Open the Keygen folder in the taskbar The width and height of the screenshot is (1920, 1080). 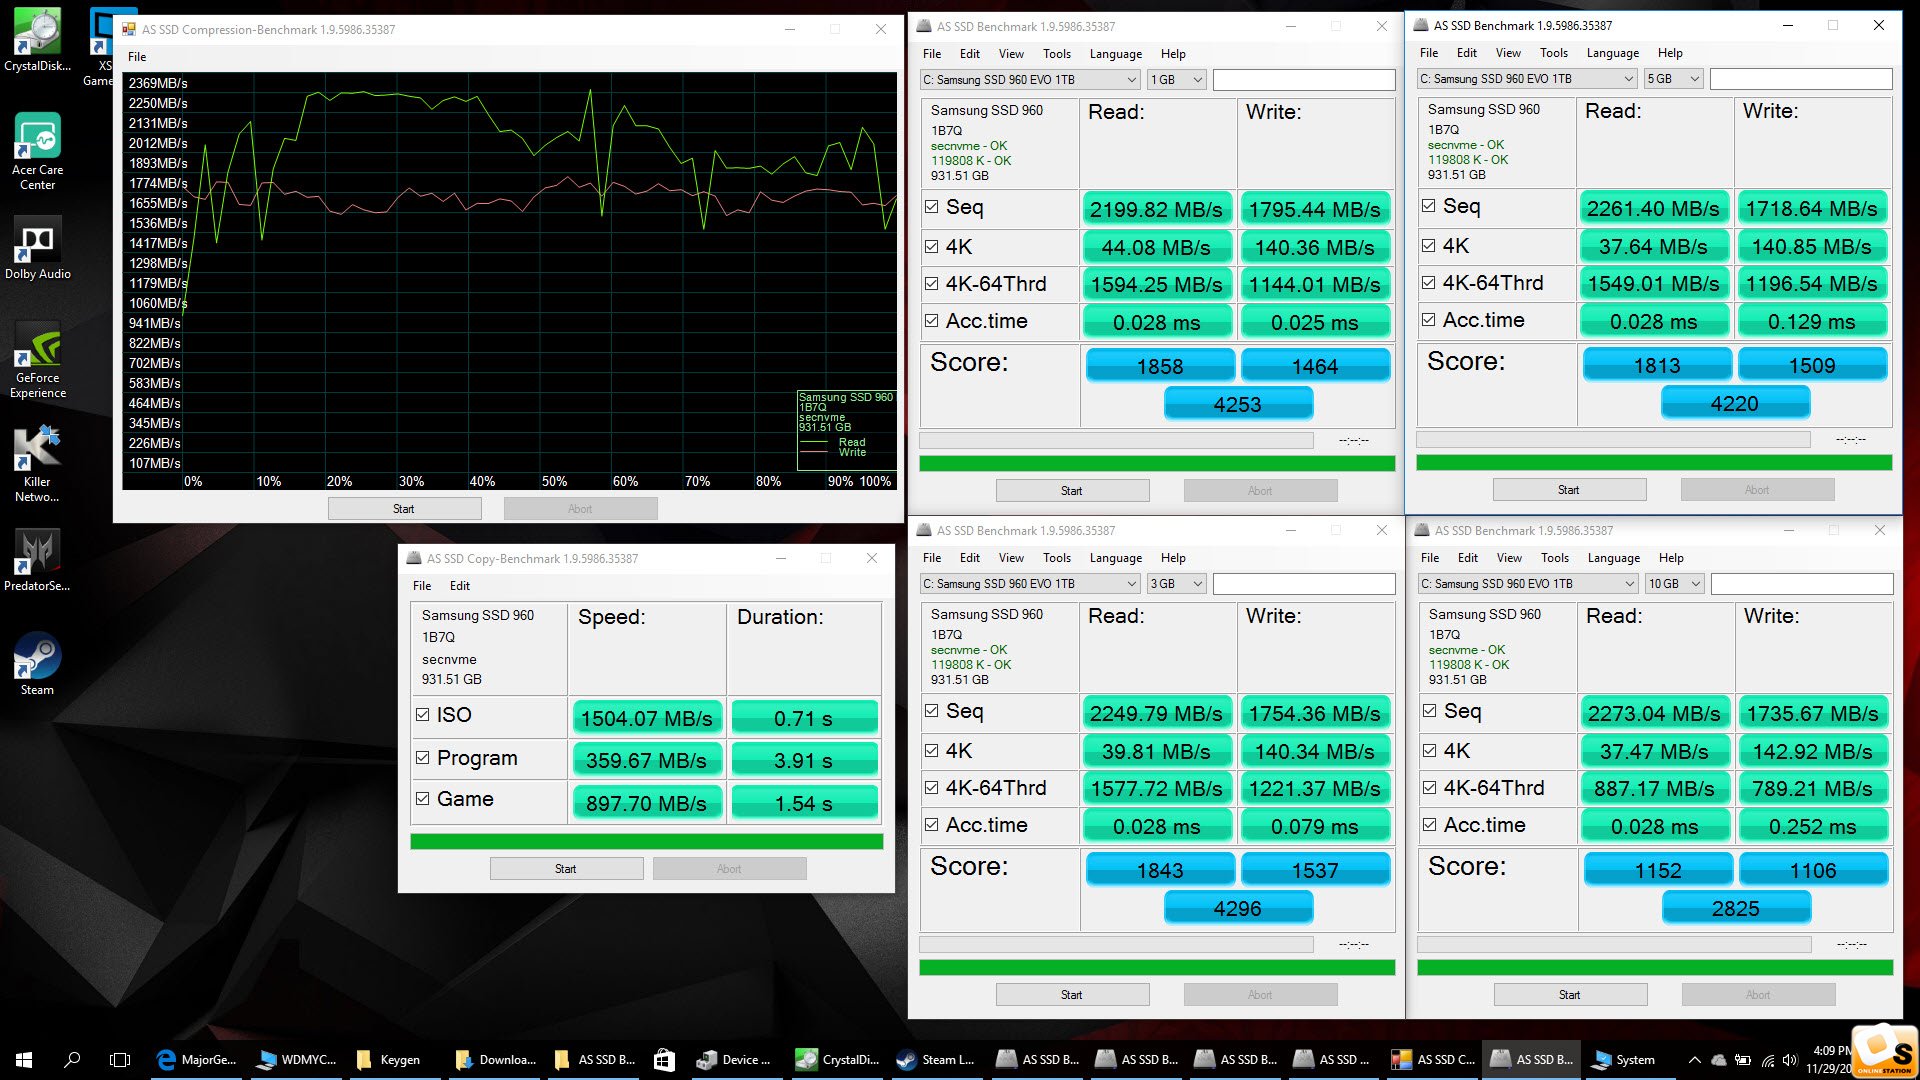[x=395, y=1060]
